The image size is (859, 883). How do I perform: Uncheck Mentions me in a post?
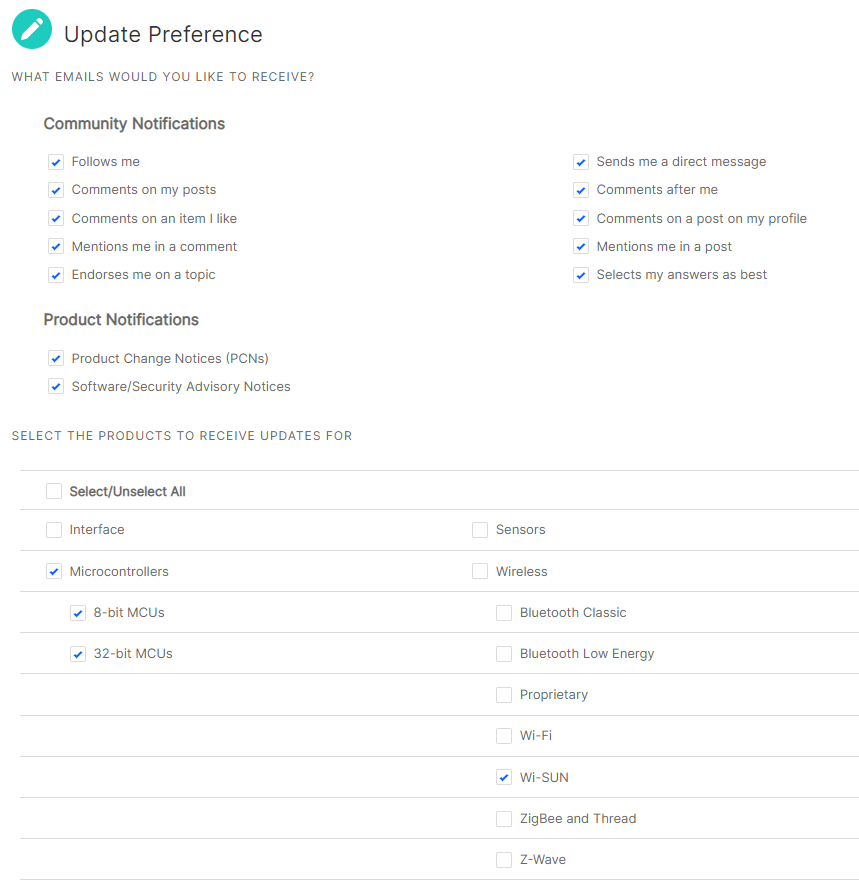point(581,246)
